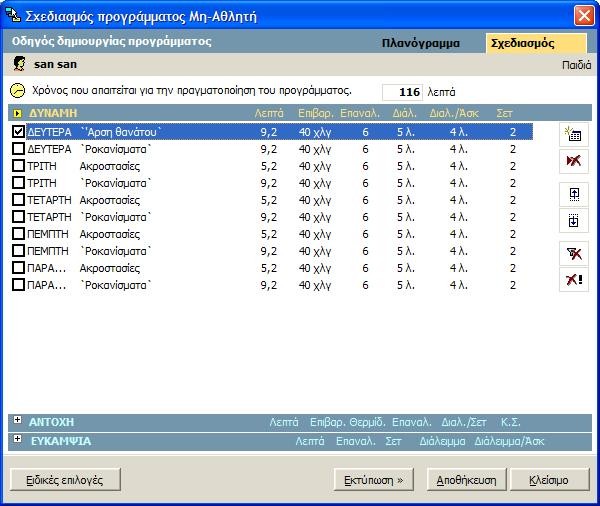
Task: Click the delete all red-X exclamation icon
Action: 573,279
